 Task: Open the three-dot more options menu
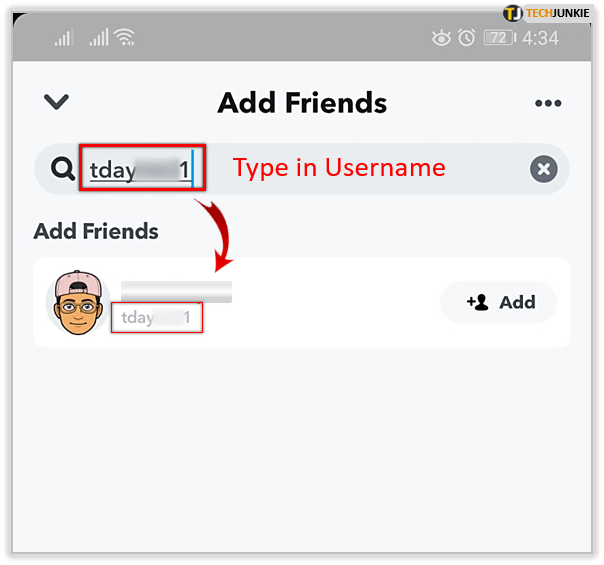point(548,103)
